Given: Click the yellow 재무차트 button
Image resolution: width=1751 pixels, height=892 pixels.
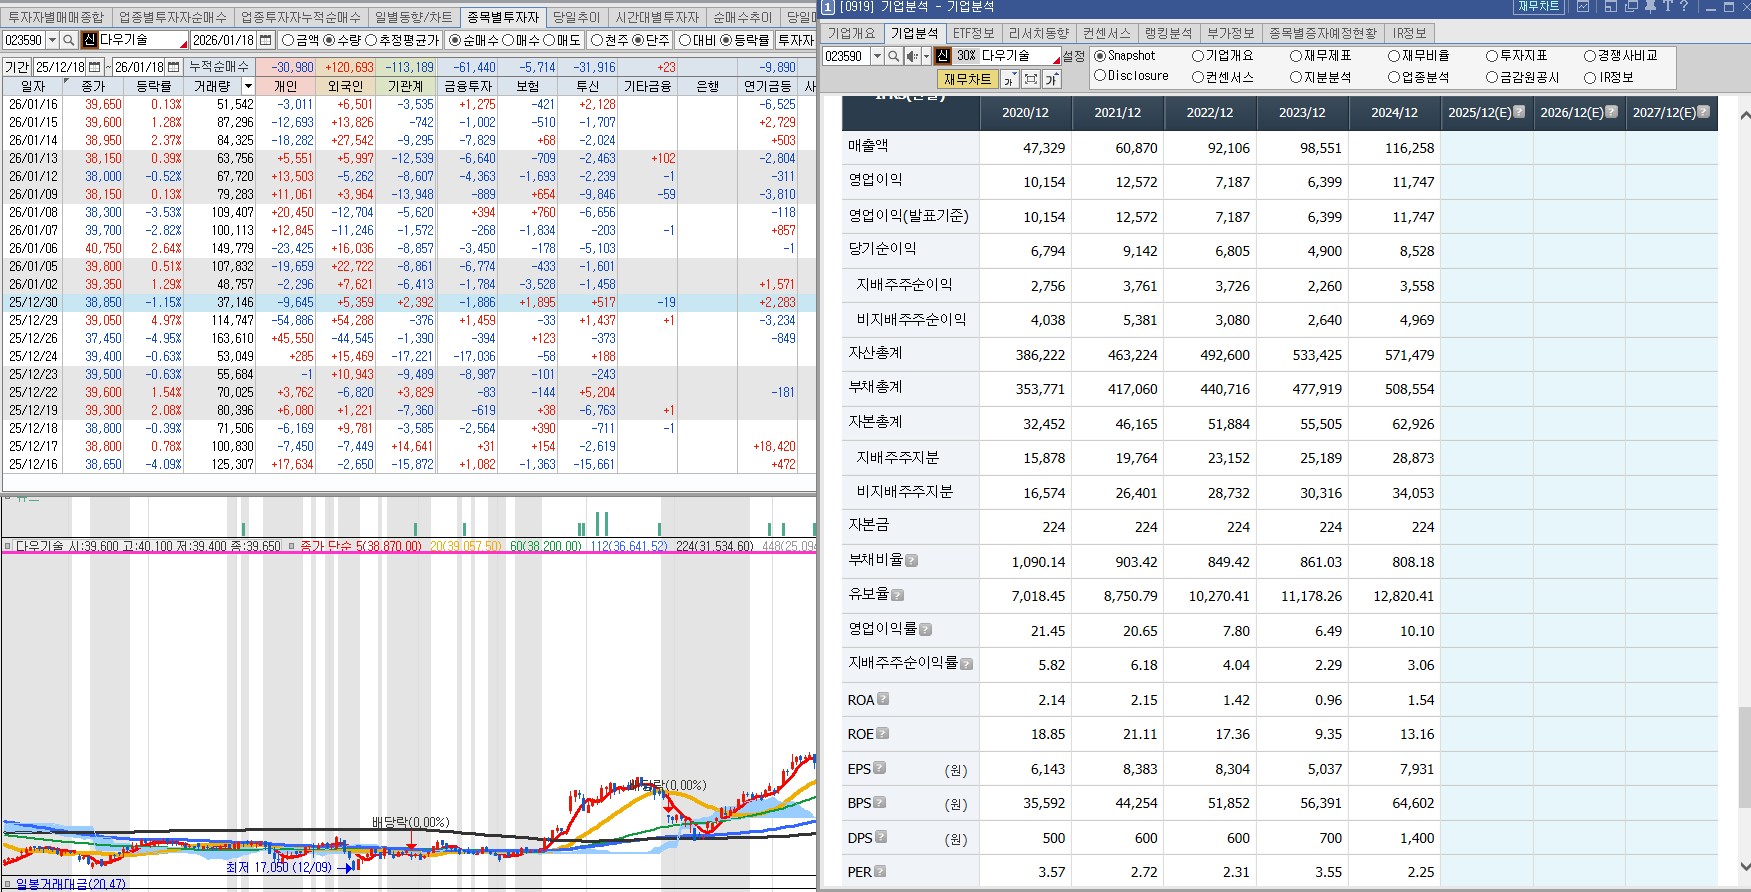Looking at the screenshot, I should click(967, 79).
